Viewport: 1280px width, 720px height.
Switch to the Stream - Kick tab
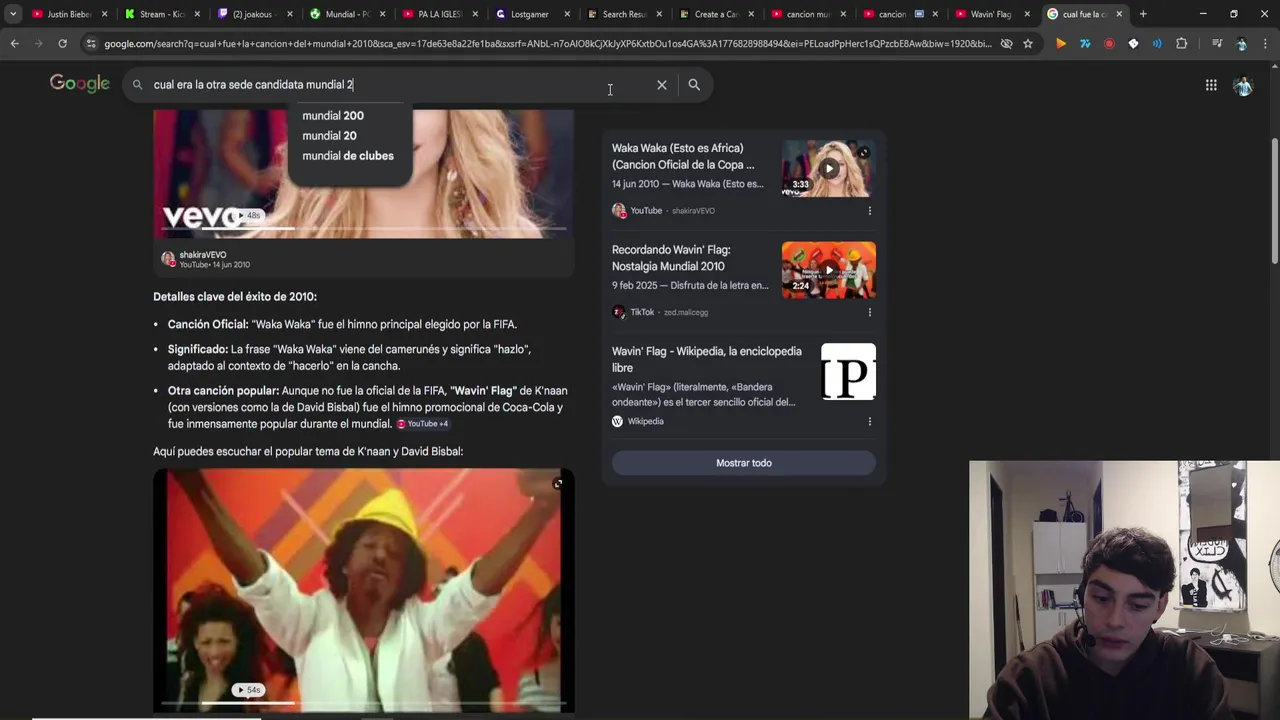(160, 14)
